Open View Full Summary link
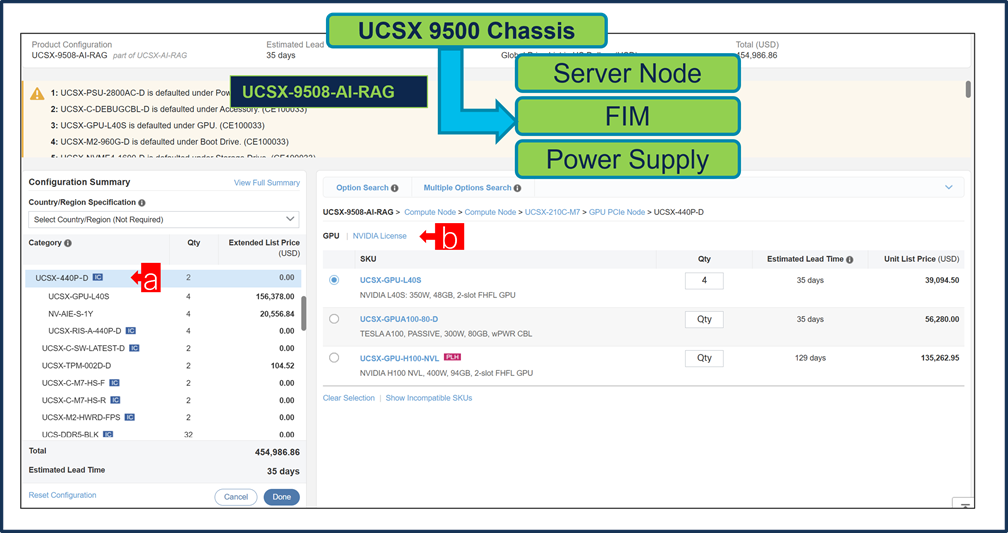1008x533 pixels. click(x=267, y=183)
